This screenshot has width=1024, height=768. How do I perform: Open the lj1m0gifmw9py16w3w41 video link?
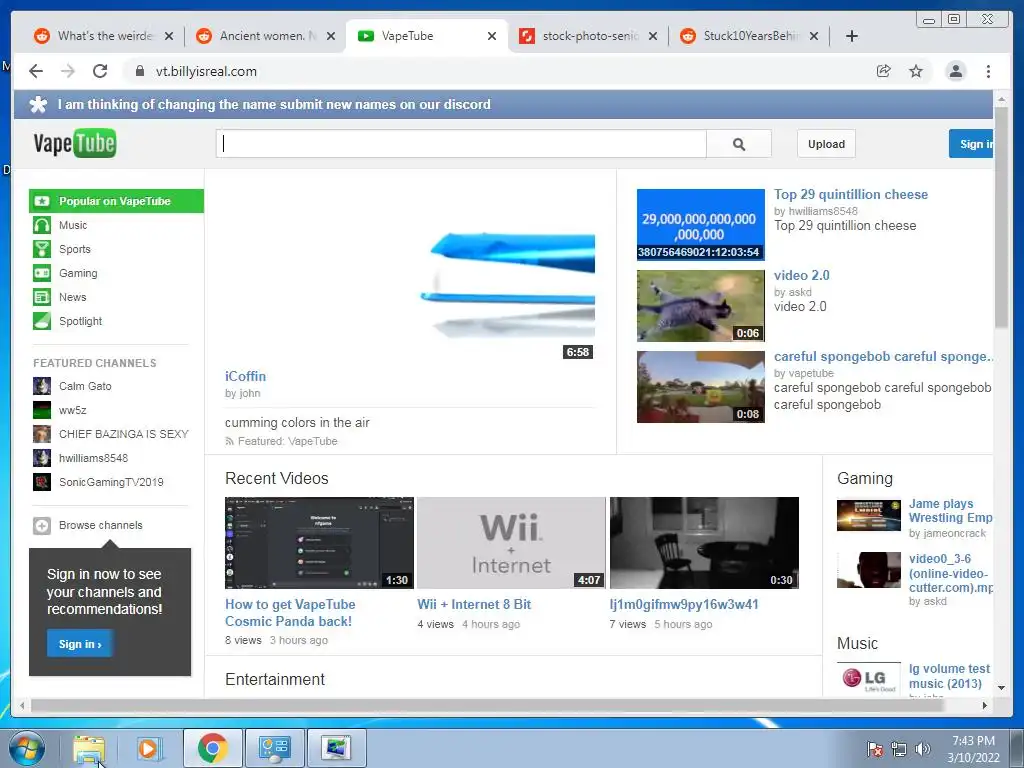click(684, 605)
